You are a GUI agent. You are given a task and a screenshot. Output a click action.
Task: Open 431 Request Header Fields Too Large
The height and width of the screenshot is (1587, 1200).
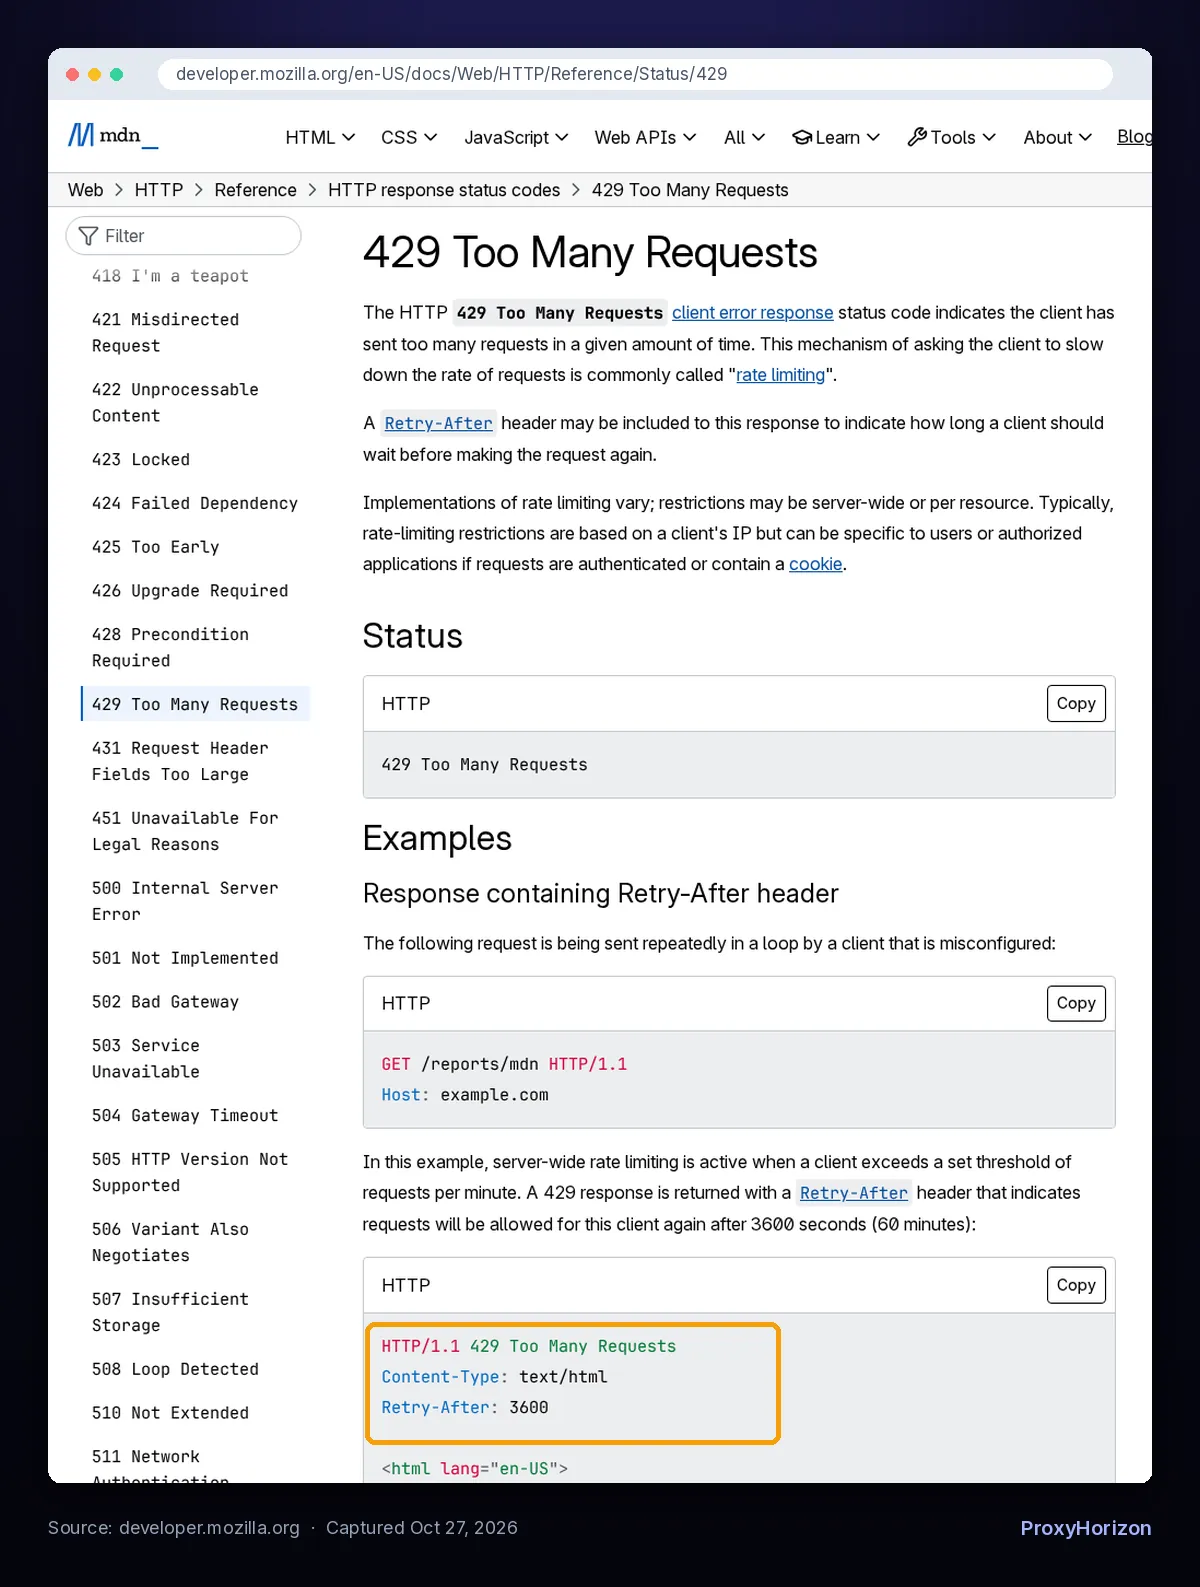tap(180, 761)
